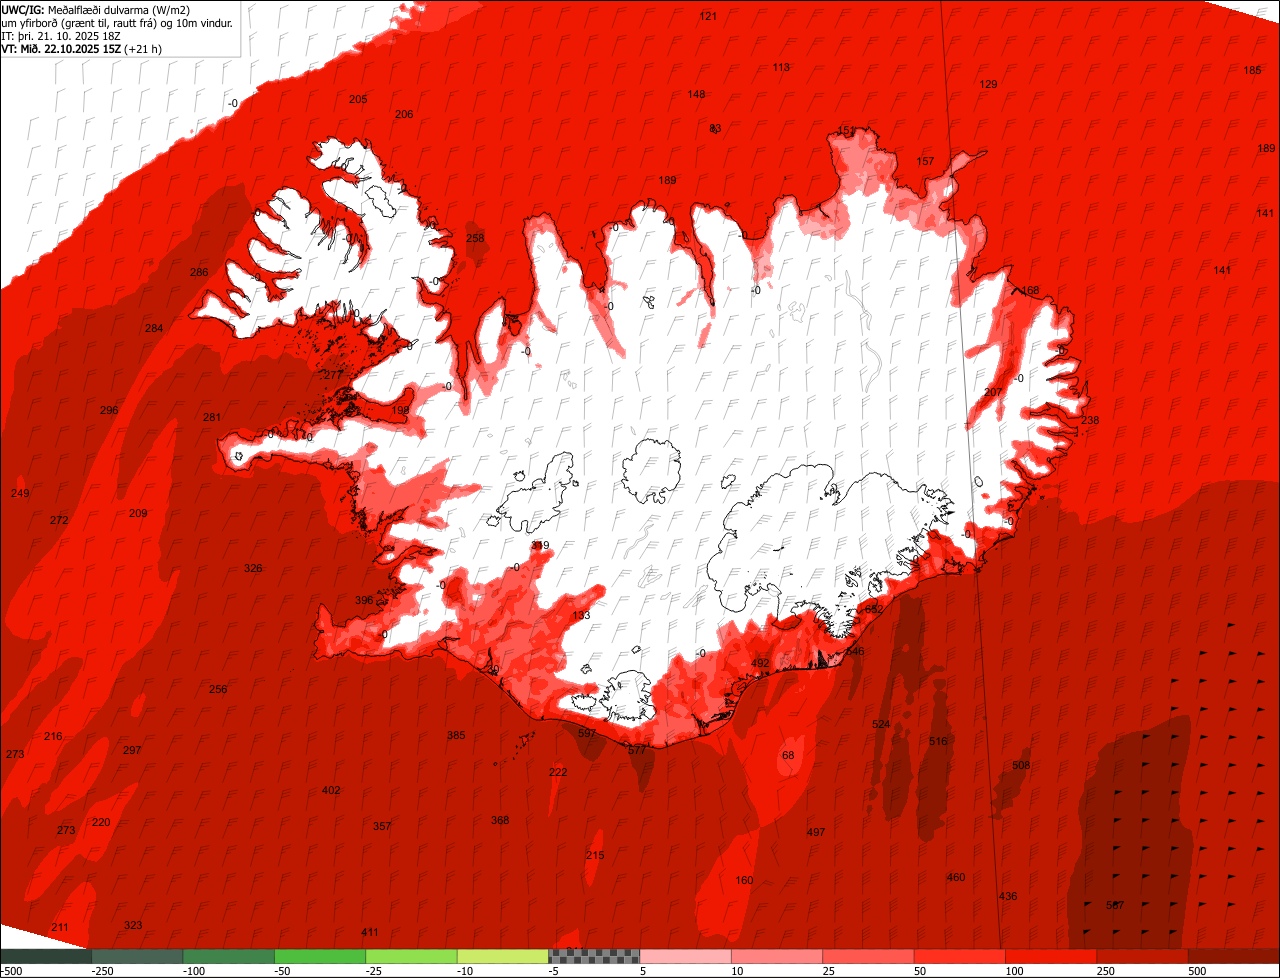
Task: Click the map value 157 near the northeast coast
Action: pos(925,161)
